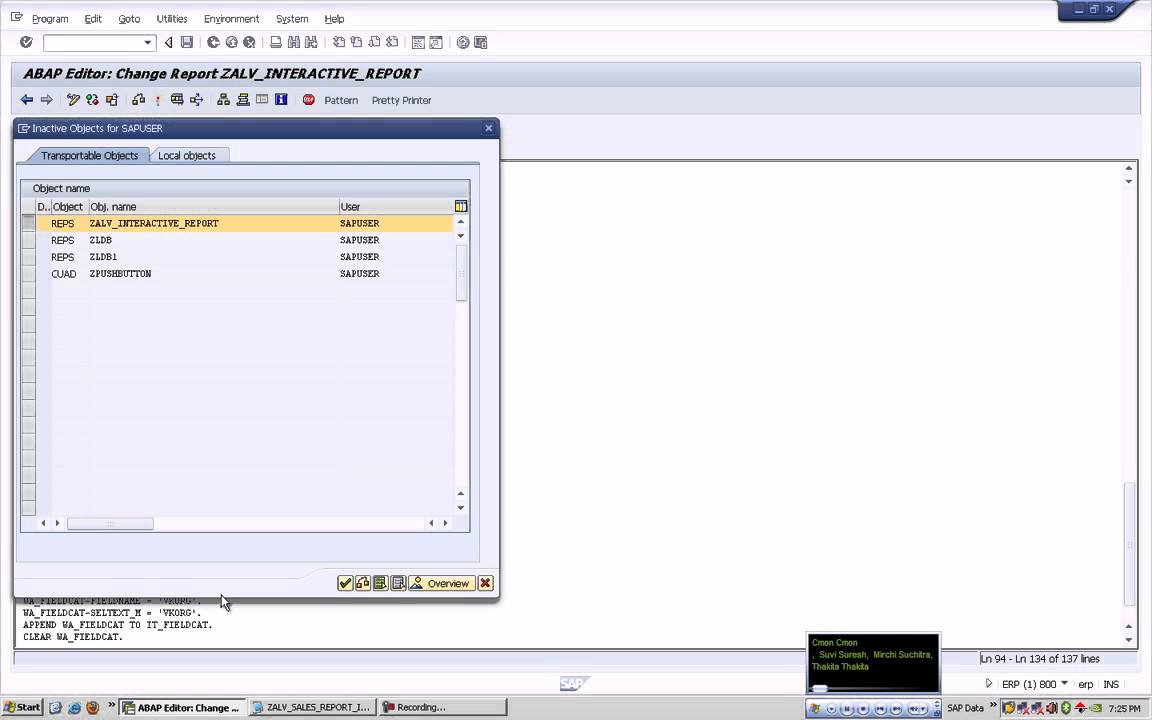
Task: Open the command field dropdown arrow
Action: [x=148, y=43]
